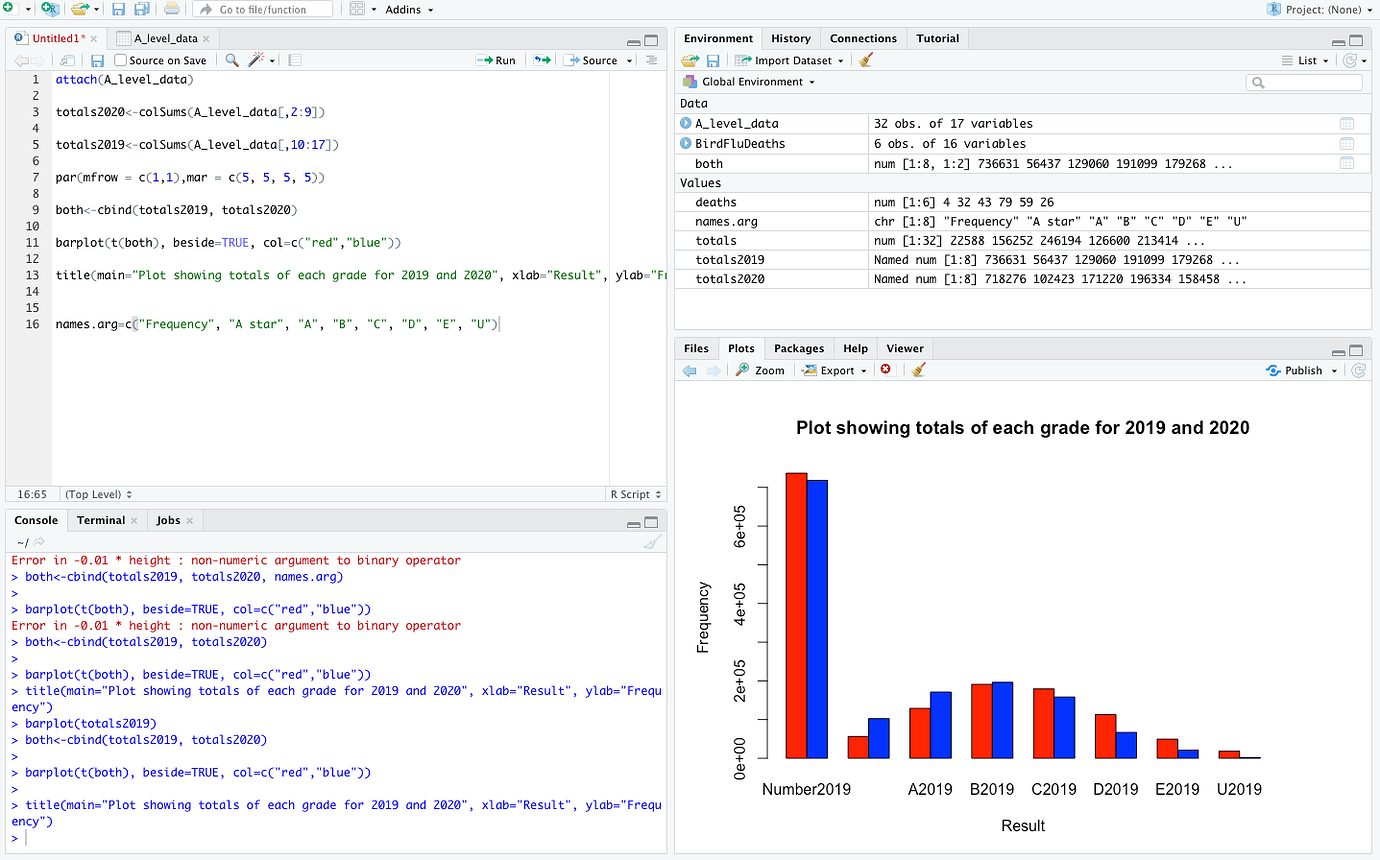Open the code tools magic wand
The height and width of the screenshot is (860, 1380).
coord(257,60)
